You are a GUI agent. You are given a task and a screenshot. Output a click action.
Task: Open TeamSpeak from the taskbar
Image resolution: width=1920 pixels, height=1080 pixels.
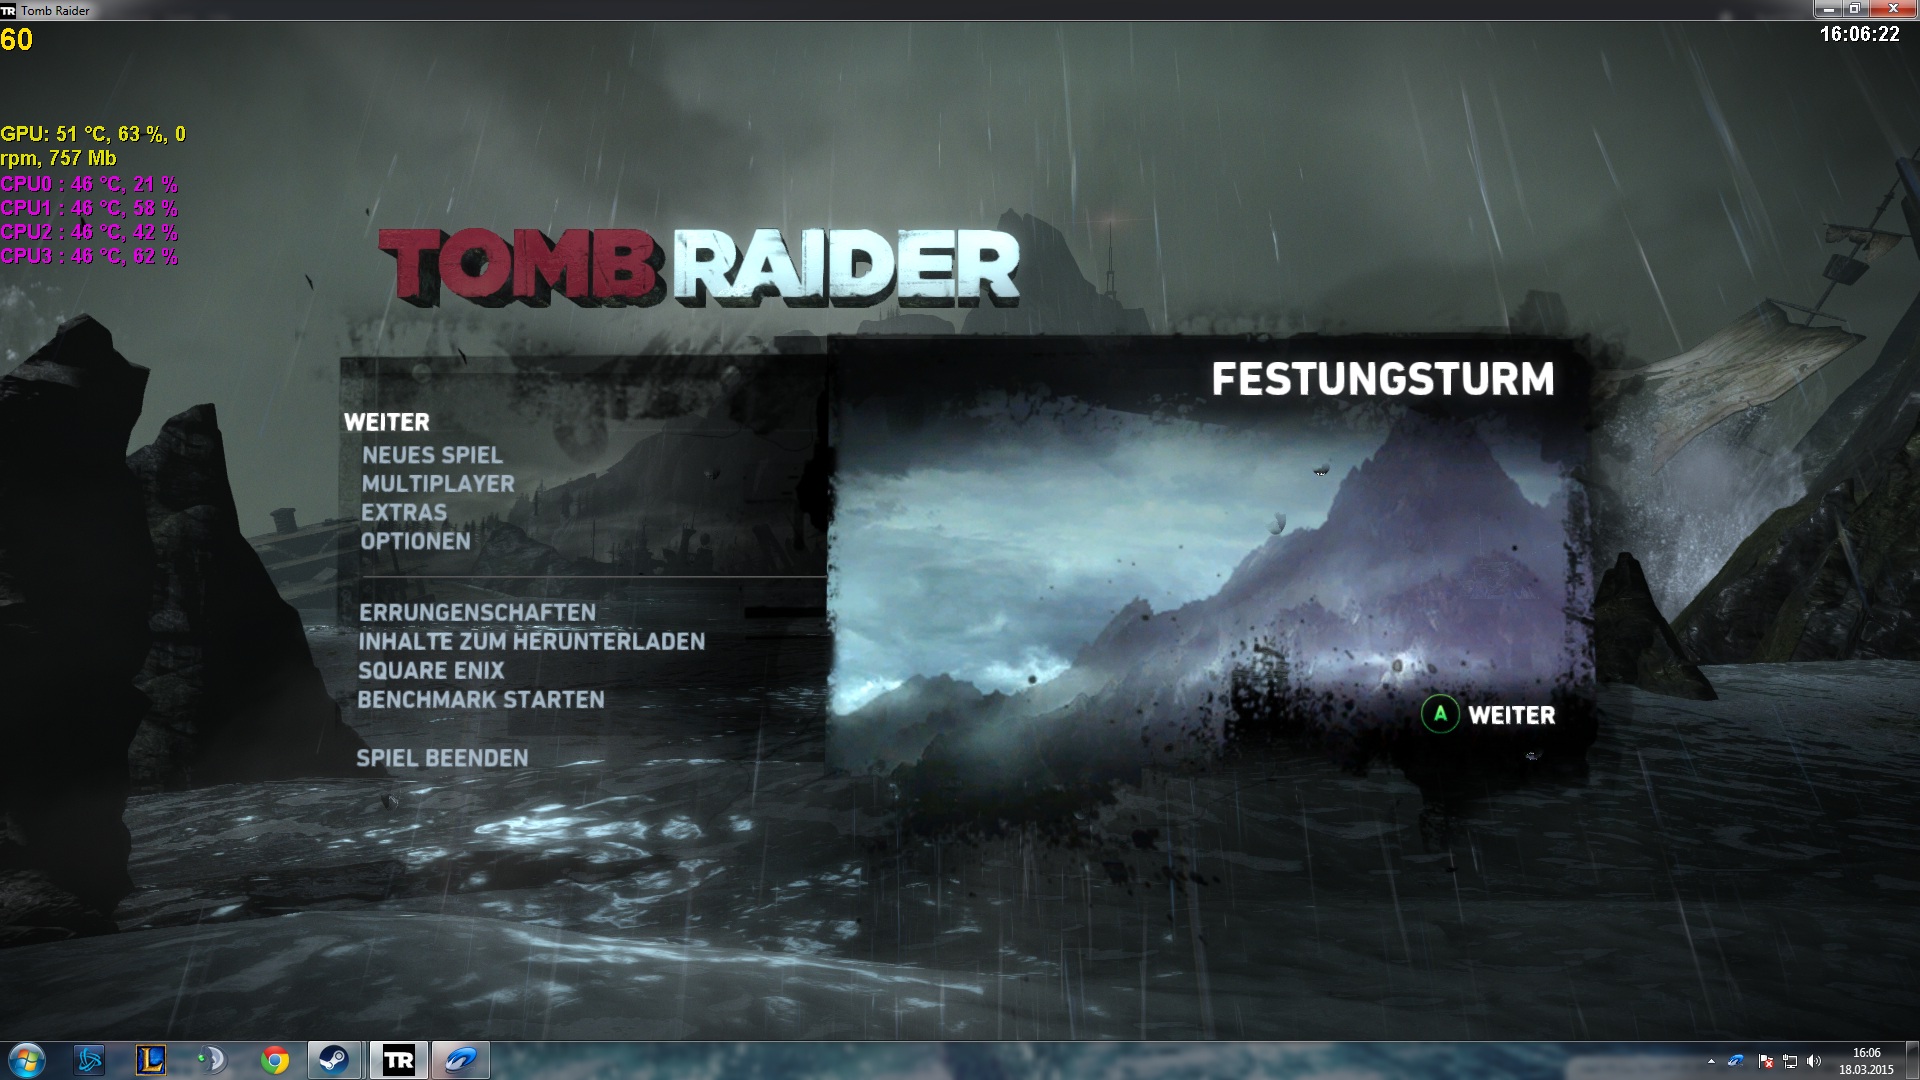pos(212,1060)
